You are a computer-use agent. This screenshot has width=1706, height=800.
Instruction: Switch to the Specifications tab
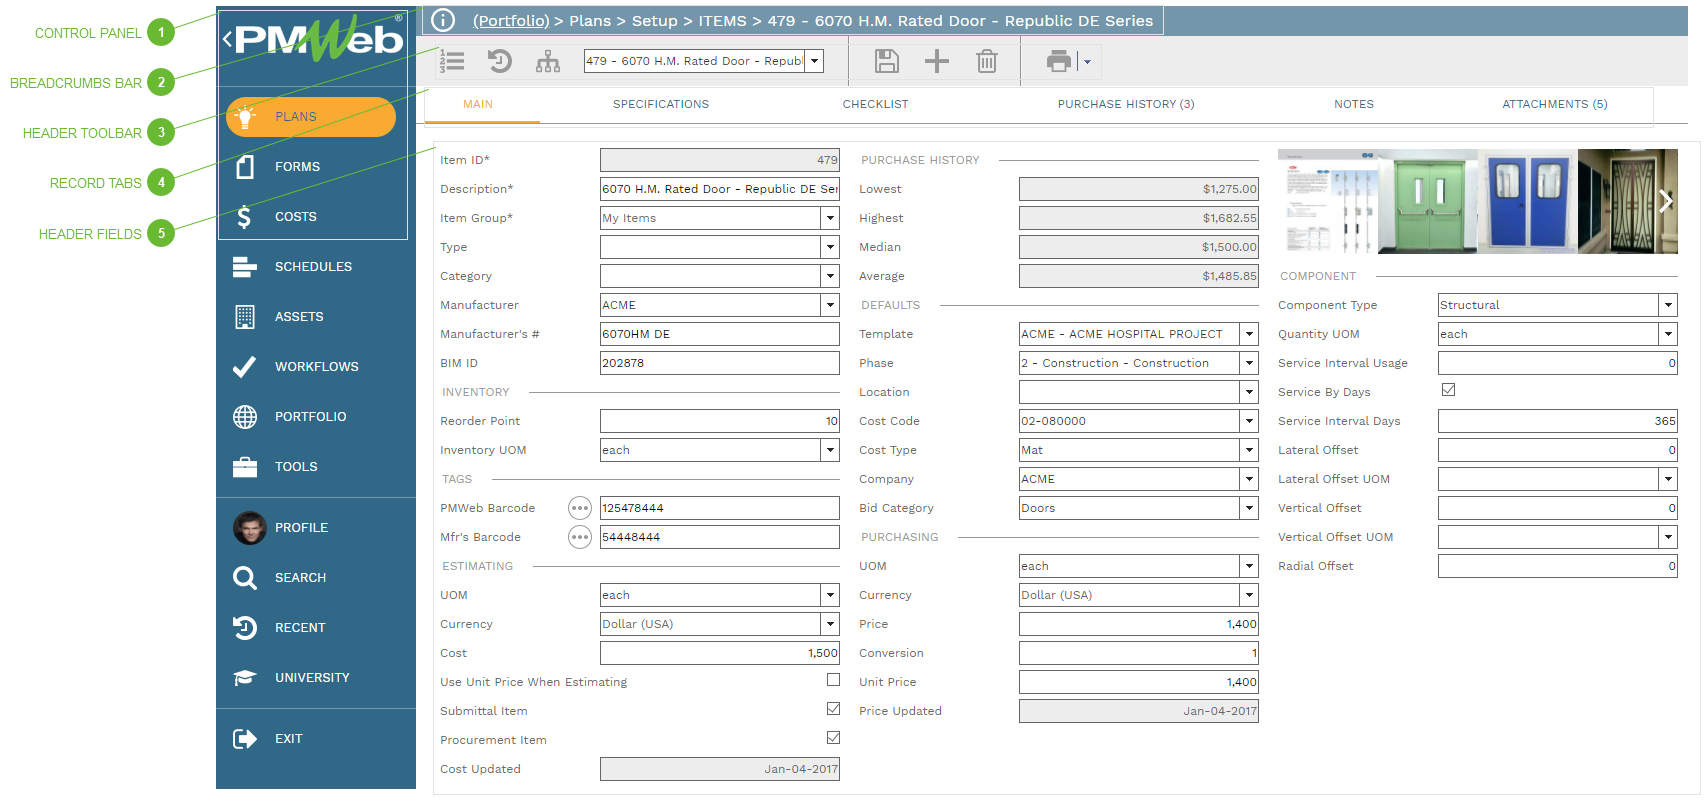pos(660,104)
